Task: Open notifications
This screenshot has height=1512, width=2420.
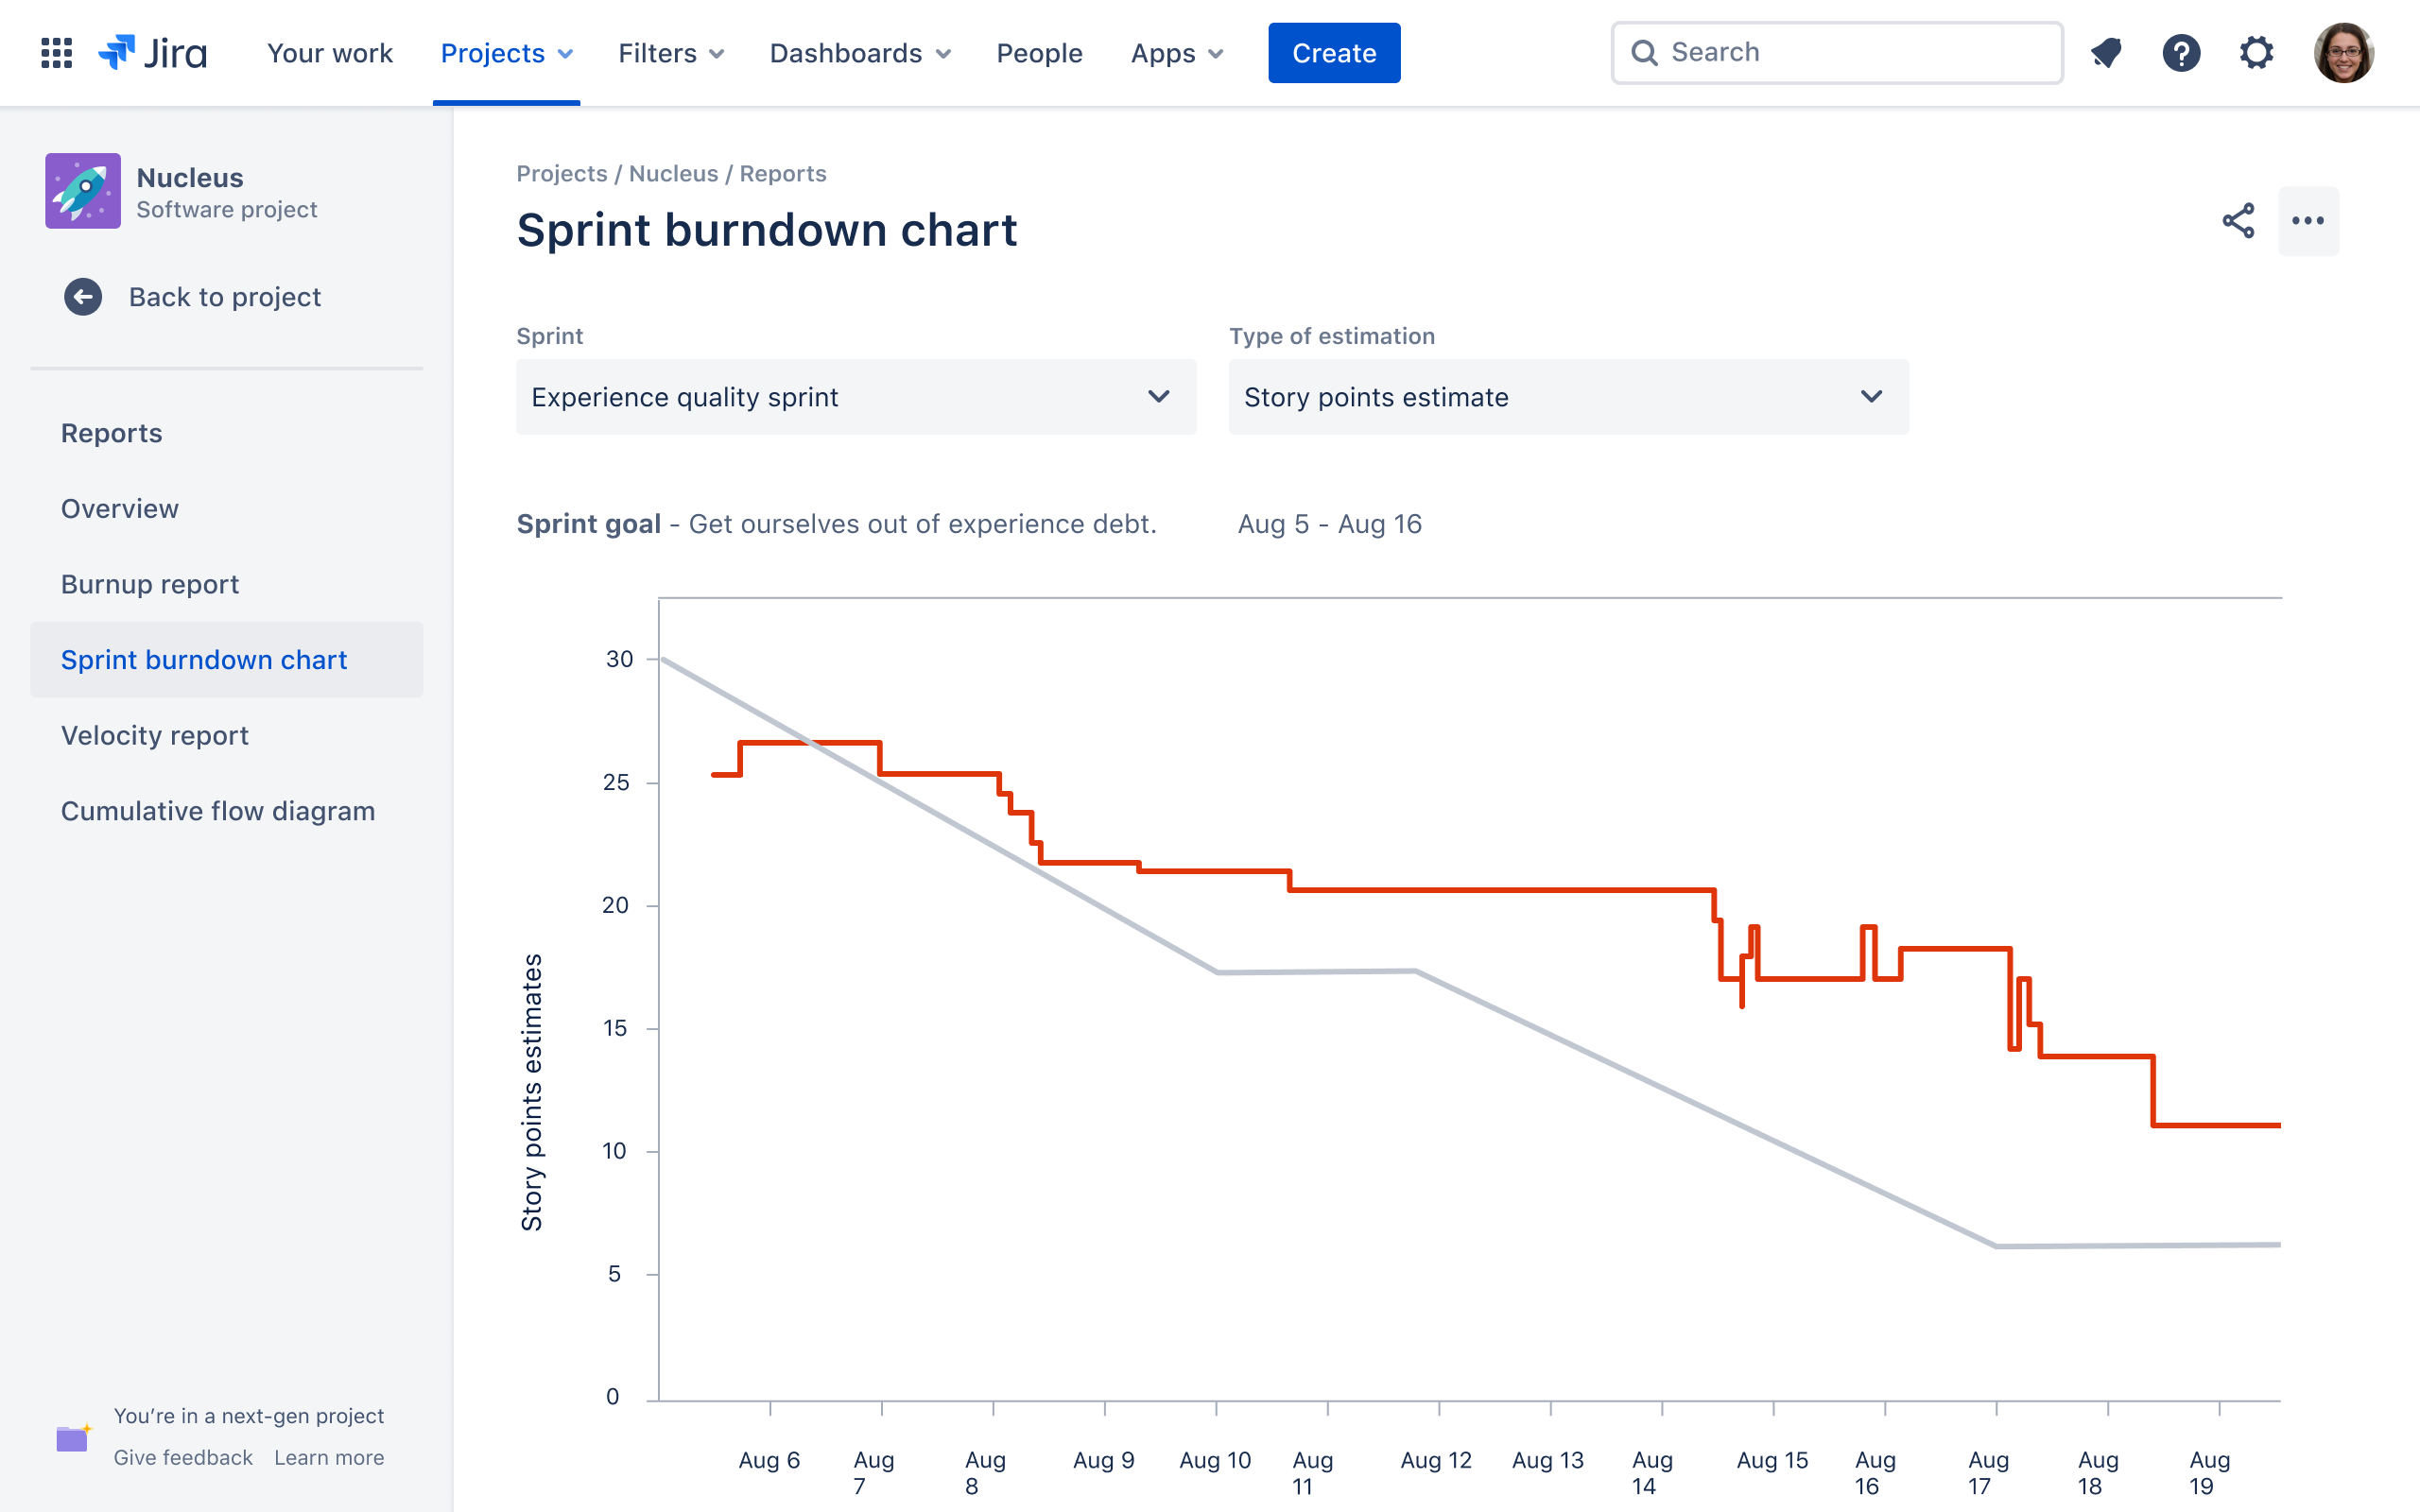Action: pyautogui.click(x=2107, y=52)
